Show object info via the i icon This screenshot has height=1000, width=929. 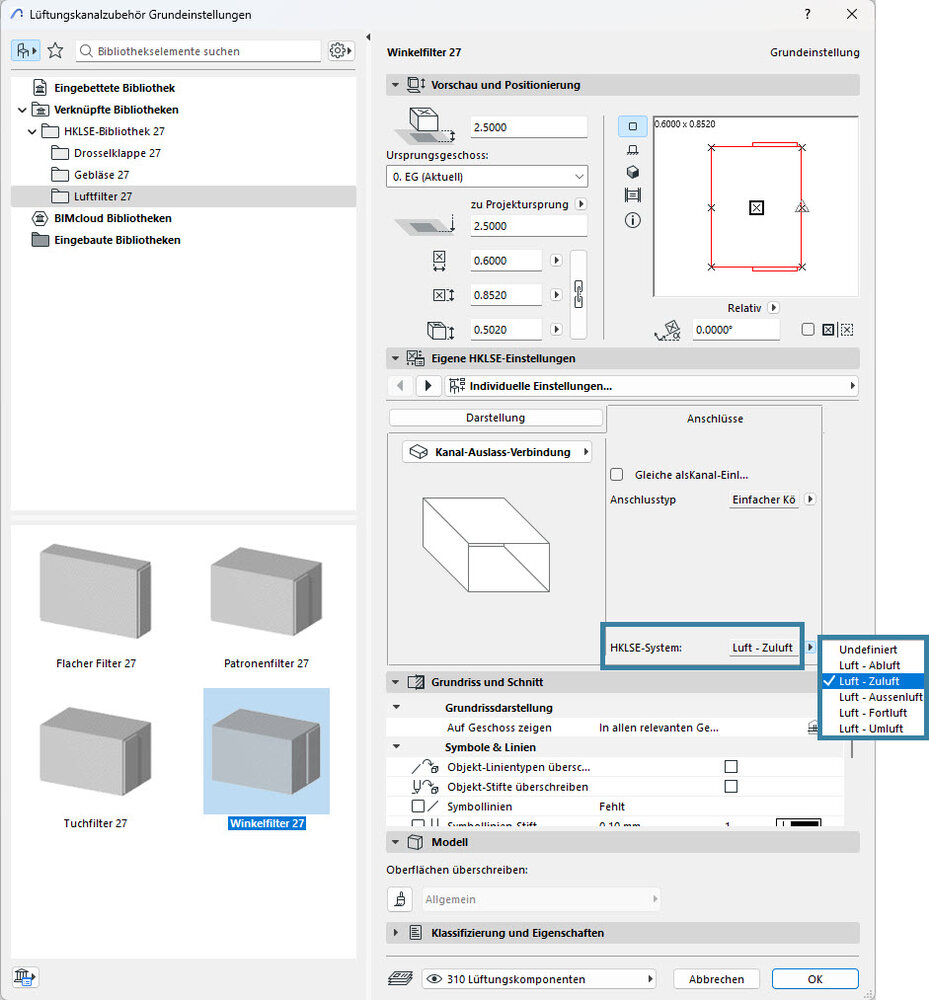coord(633,220)
